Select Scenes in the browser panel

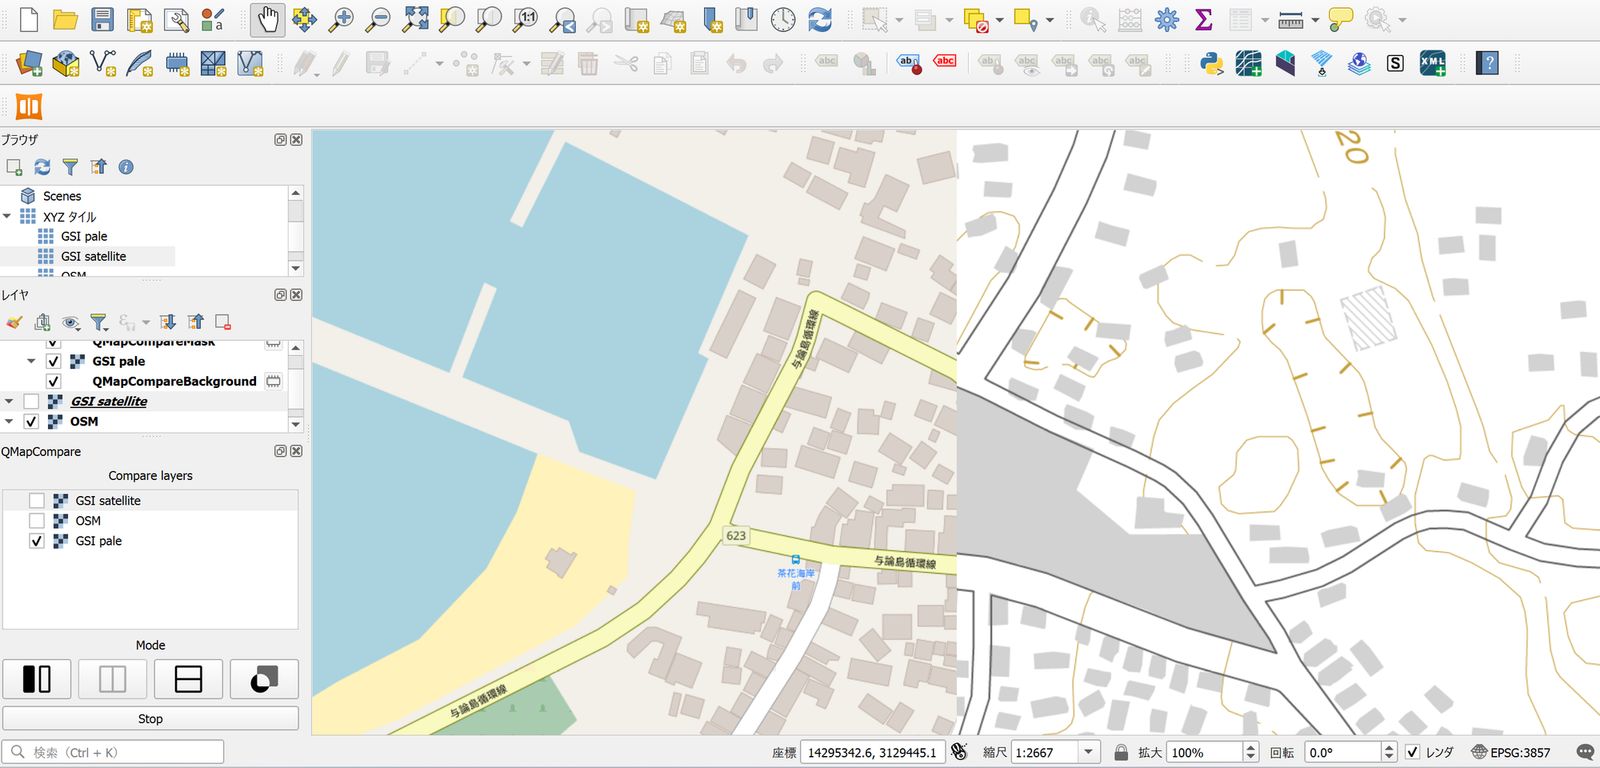coord(62,196)
